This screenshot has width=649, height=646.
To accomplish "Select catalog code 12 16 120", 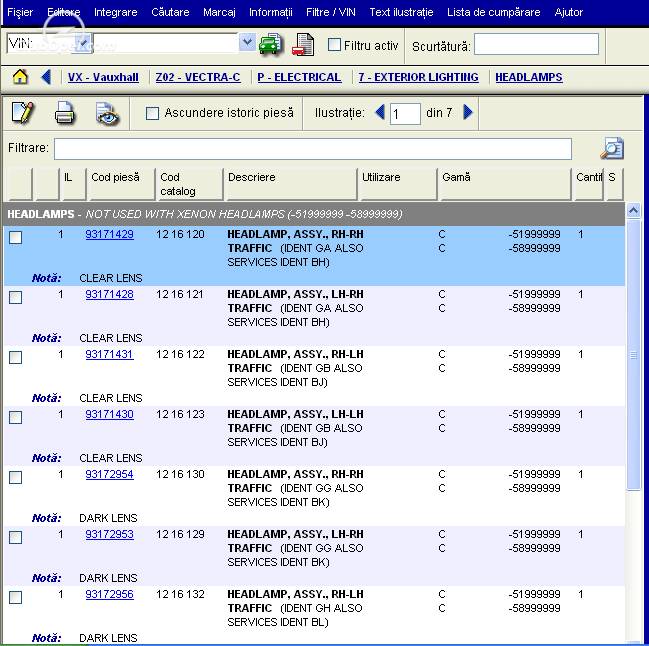I will pyautogui.click(x=180, y=234).
